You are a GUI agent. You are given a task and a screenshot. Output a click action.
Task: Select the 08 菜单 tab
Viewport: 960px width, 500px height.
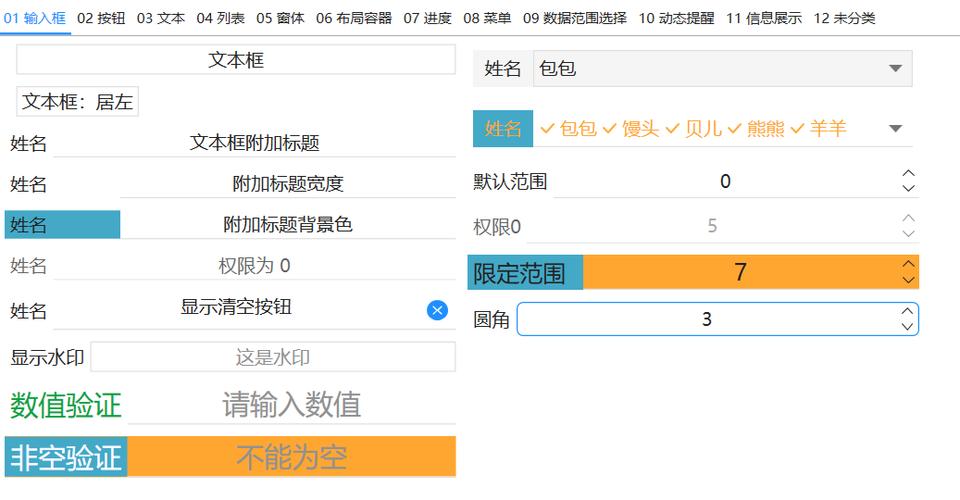[487, 18]
